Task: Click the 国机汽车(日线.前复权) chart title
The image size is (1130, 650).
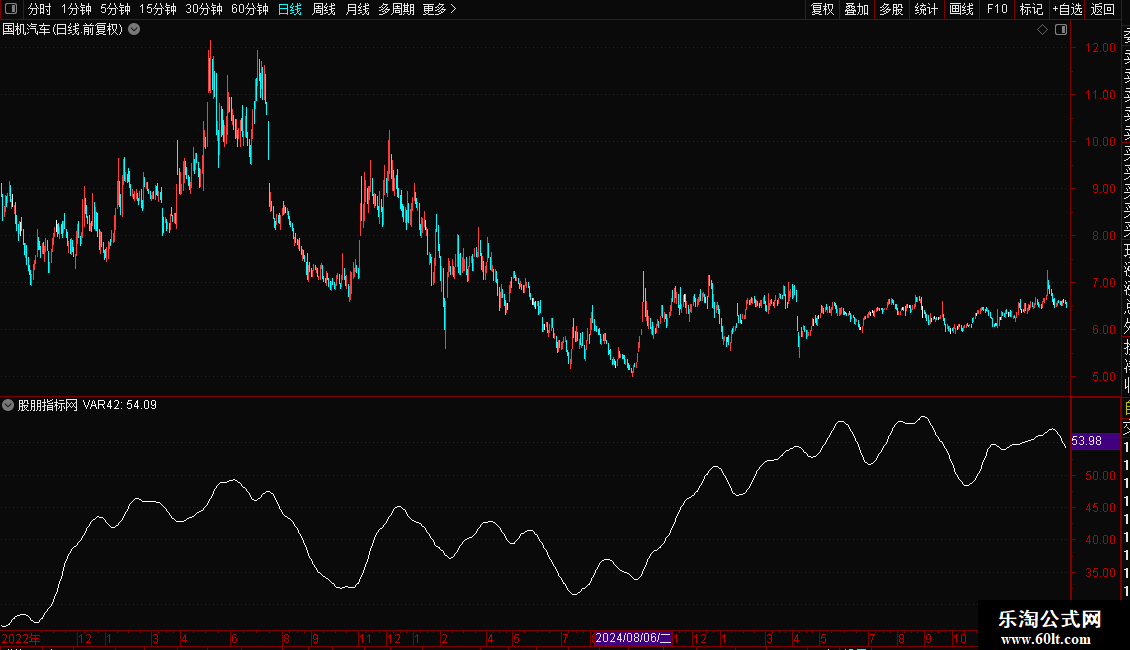Action: (x=63, y=30)
